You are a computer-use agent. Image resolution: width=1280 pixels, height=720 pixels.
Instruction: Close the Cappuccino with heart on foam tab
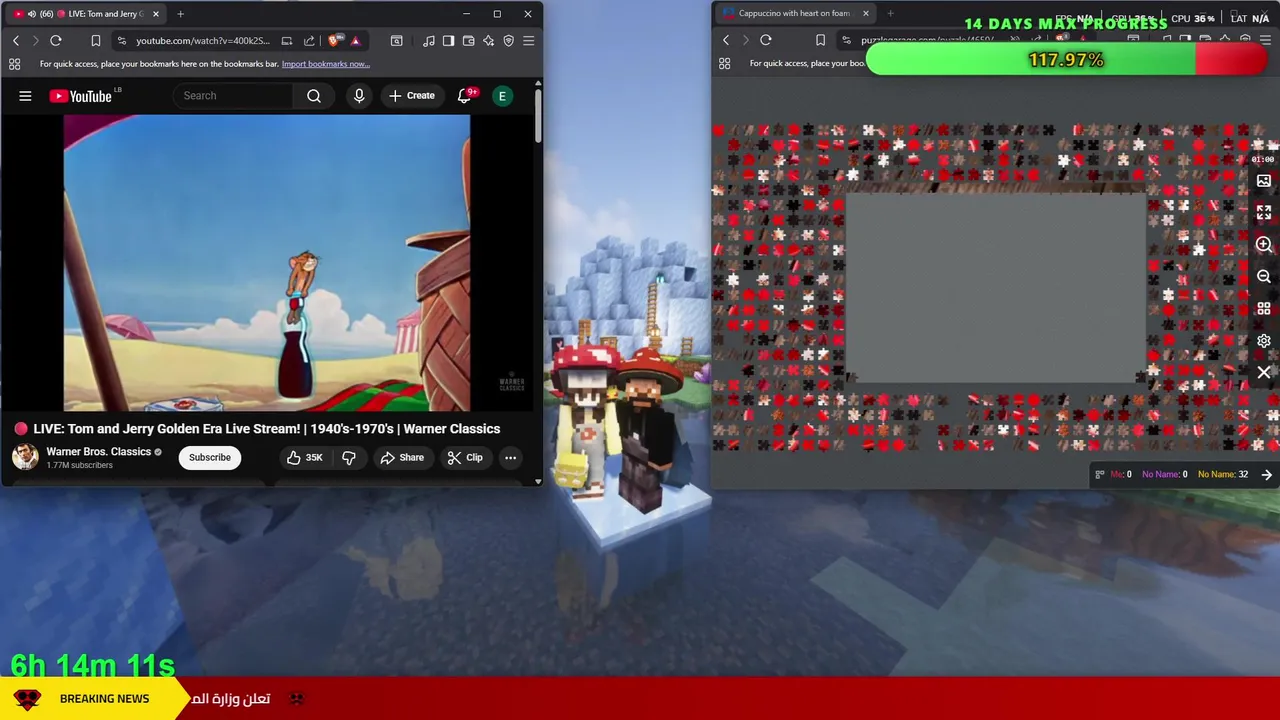click(x=866, y=14)
